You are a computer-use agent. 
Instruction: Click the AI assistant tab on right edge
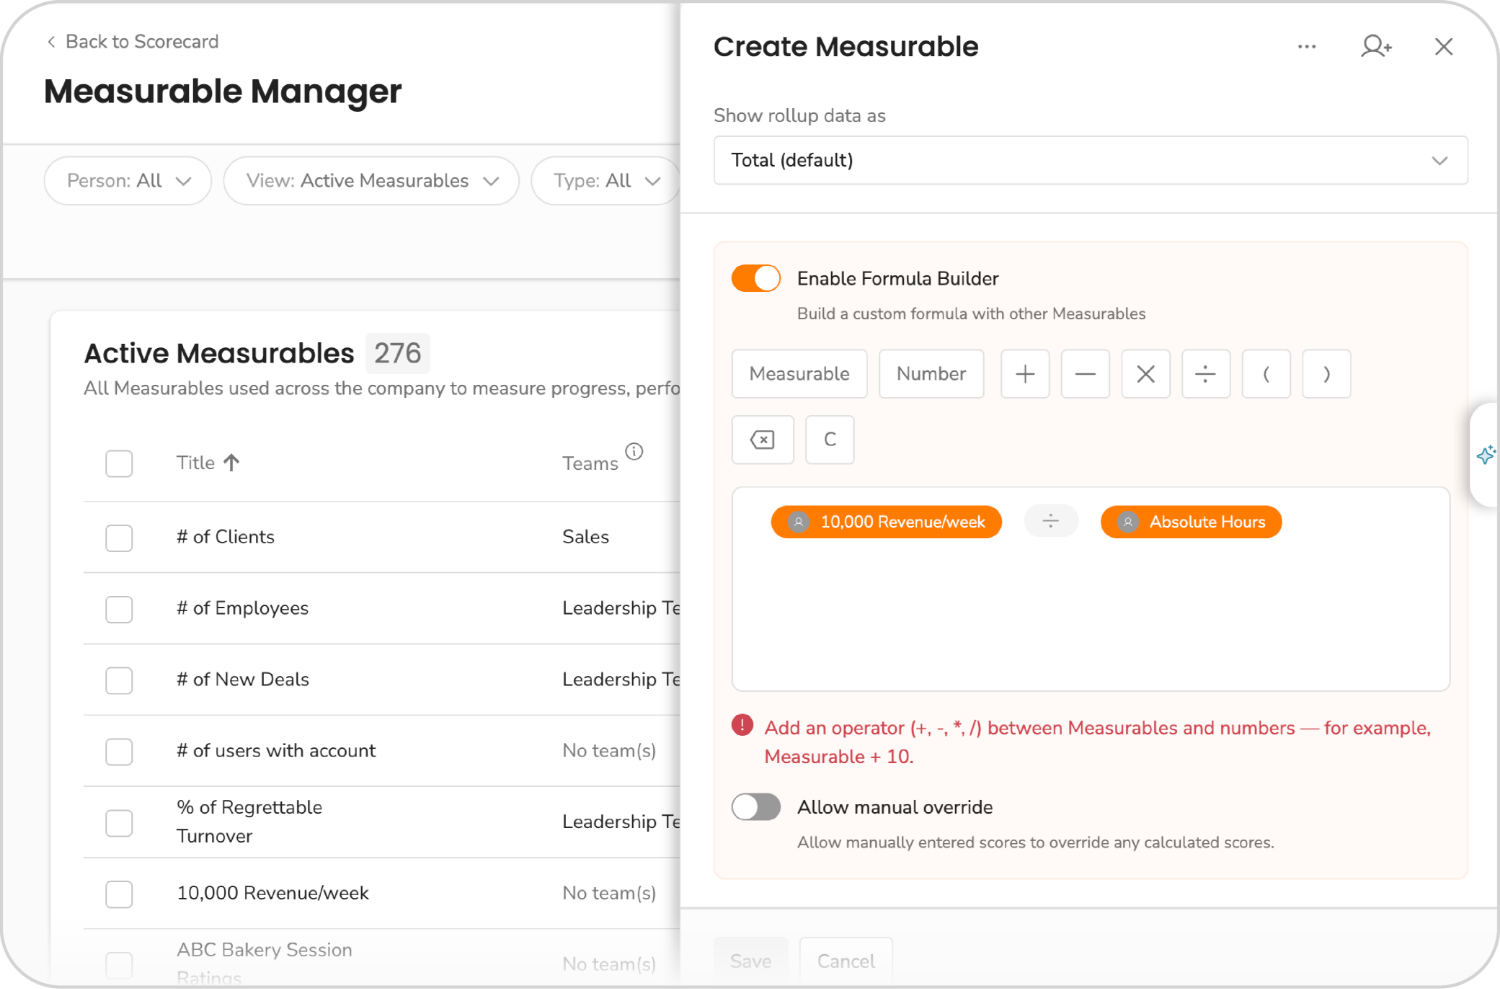point(1486,455)
